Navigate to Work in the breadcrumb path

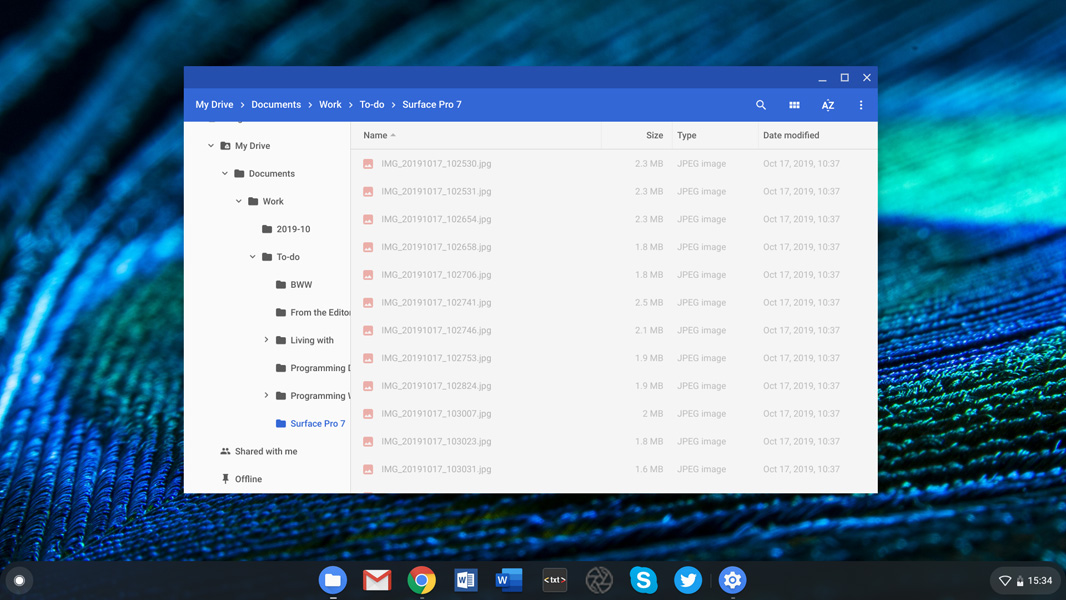[330, 105]
